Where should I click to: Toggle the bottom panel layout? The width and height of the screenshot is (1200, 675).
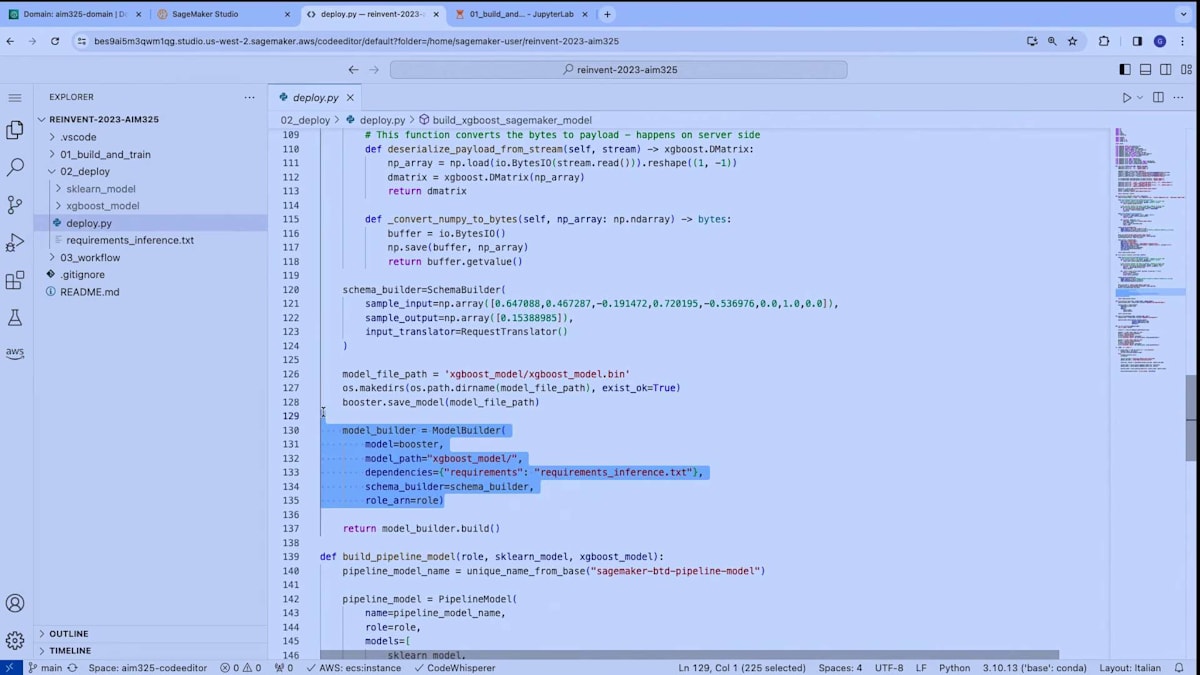coord(1145,70)
